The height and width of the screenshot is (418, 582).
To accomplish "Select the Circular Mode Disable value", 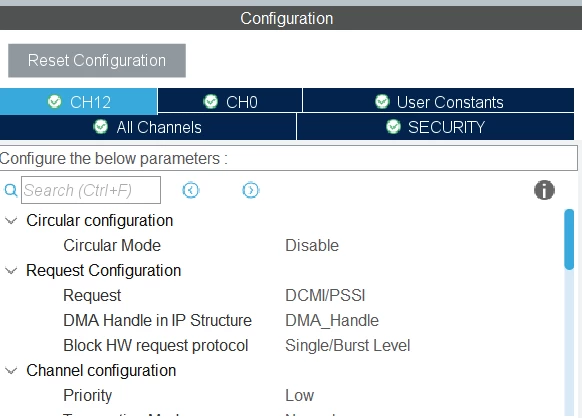I will coord(312,245).
